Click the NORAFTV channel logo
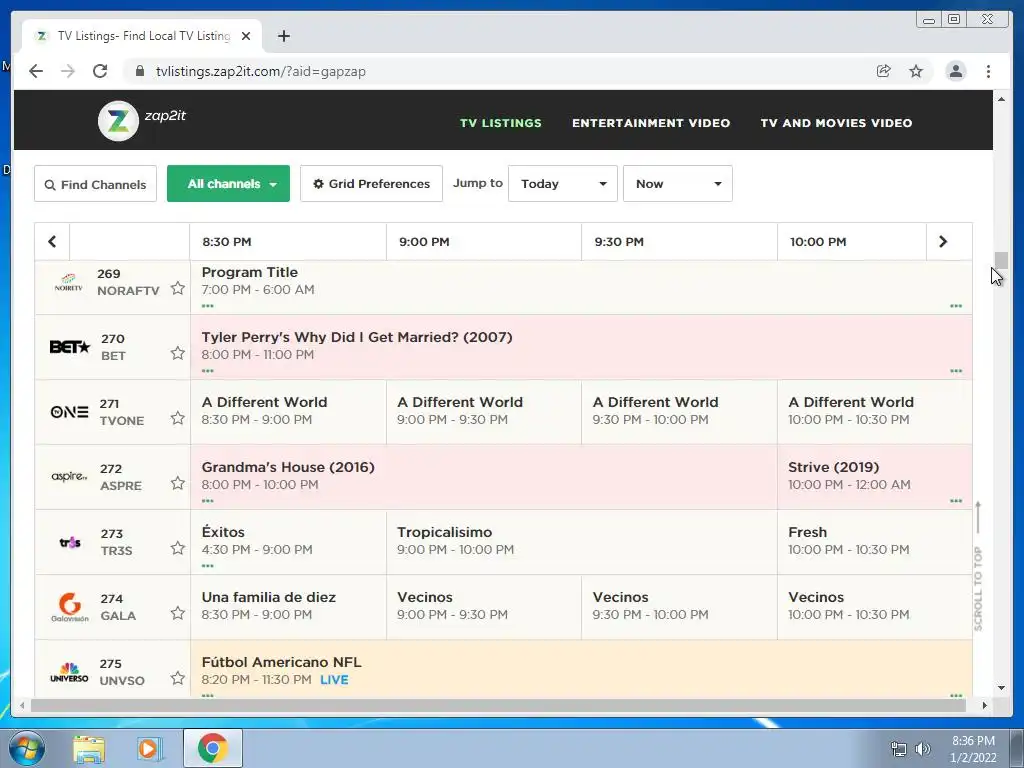The height and width of the screenshot is (768, 1024). point(69,282)
